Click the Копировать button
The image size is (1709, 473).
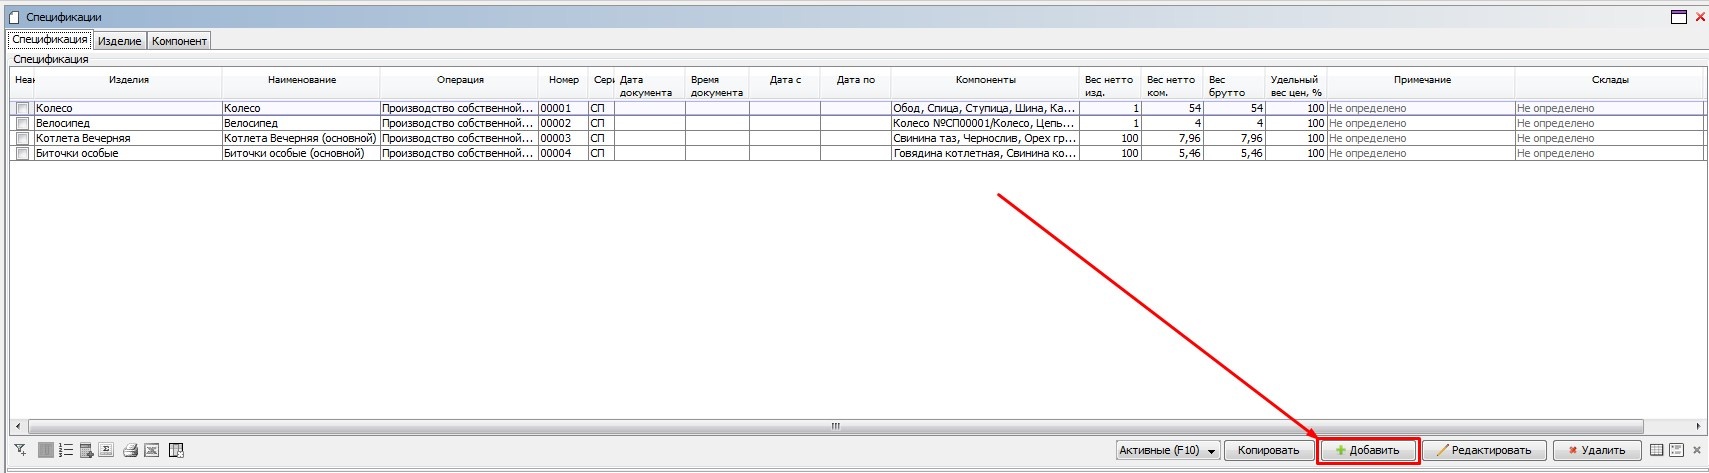point(1268,451)
